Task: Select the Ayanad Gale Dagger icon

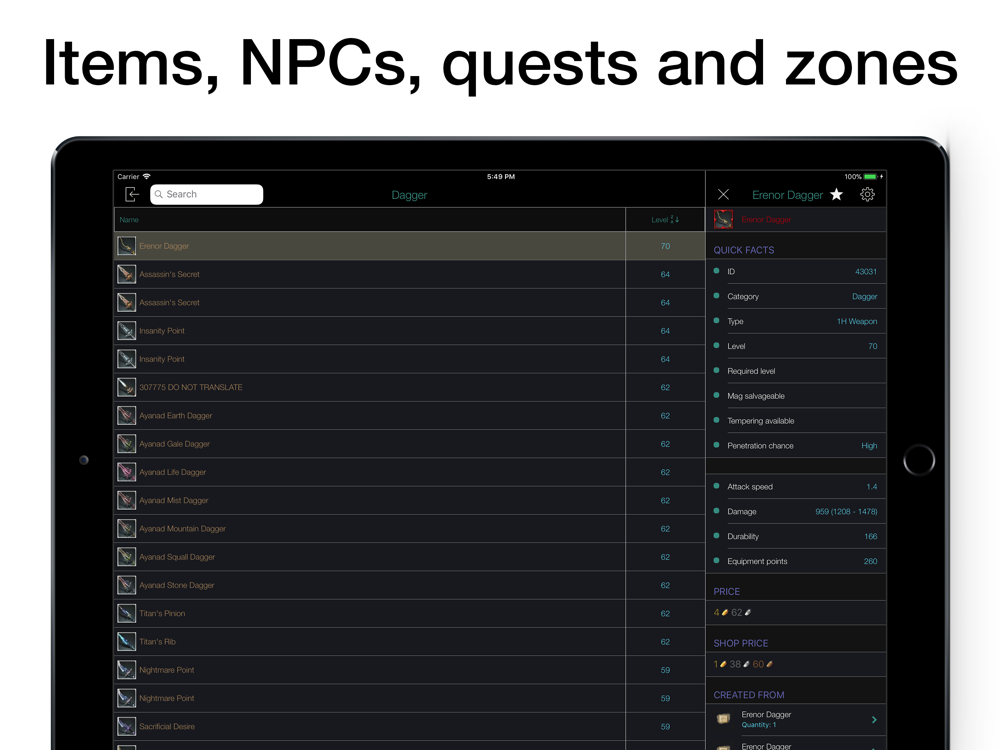Action: coord(126,444)
